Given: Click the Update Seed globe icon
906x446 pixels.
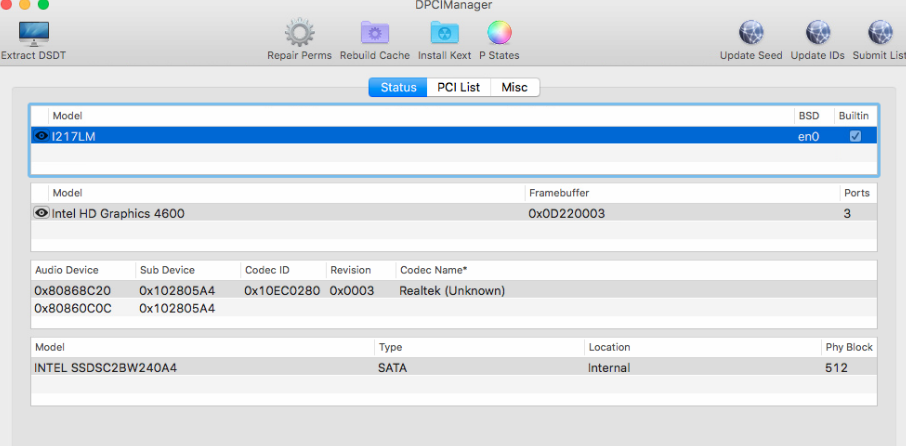Looking at the screenshot, I should coord(751,34).
